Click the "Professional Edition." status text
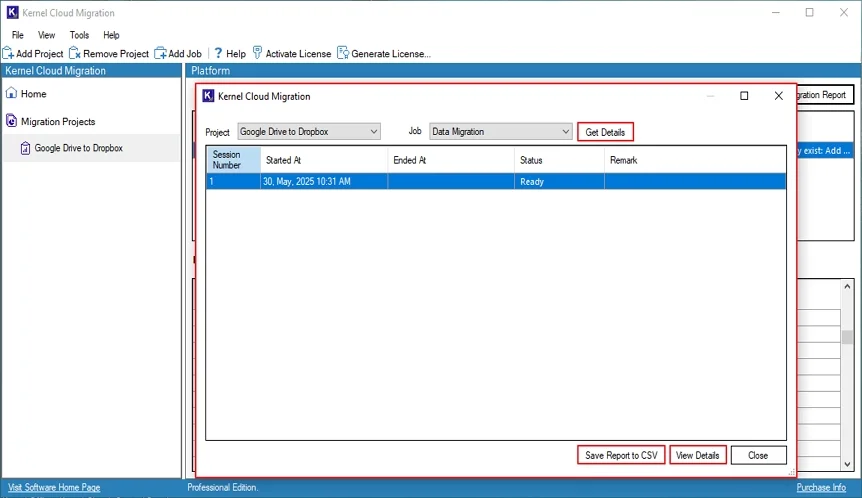The image size is (862, 498). click(223, 487)
